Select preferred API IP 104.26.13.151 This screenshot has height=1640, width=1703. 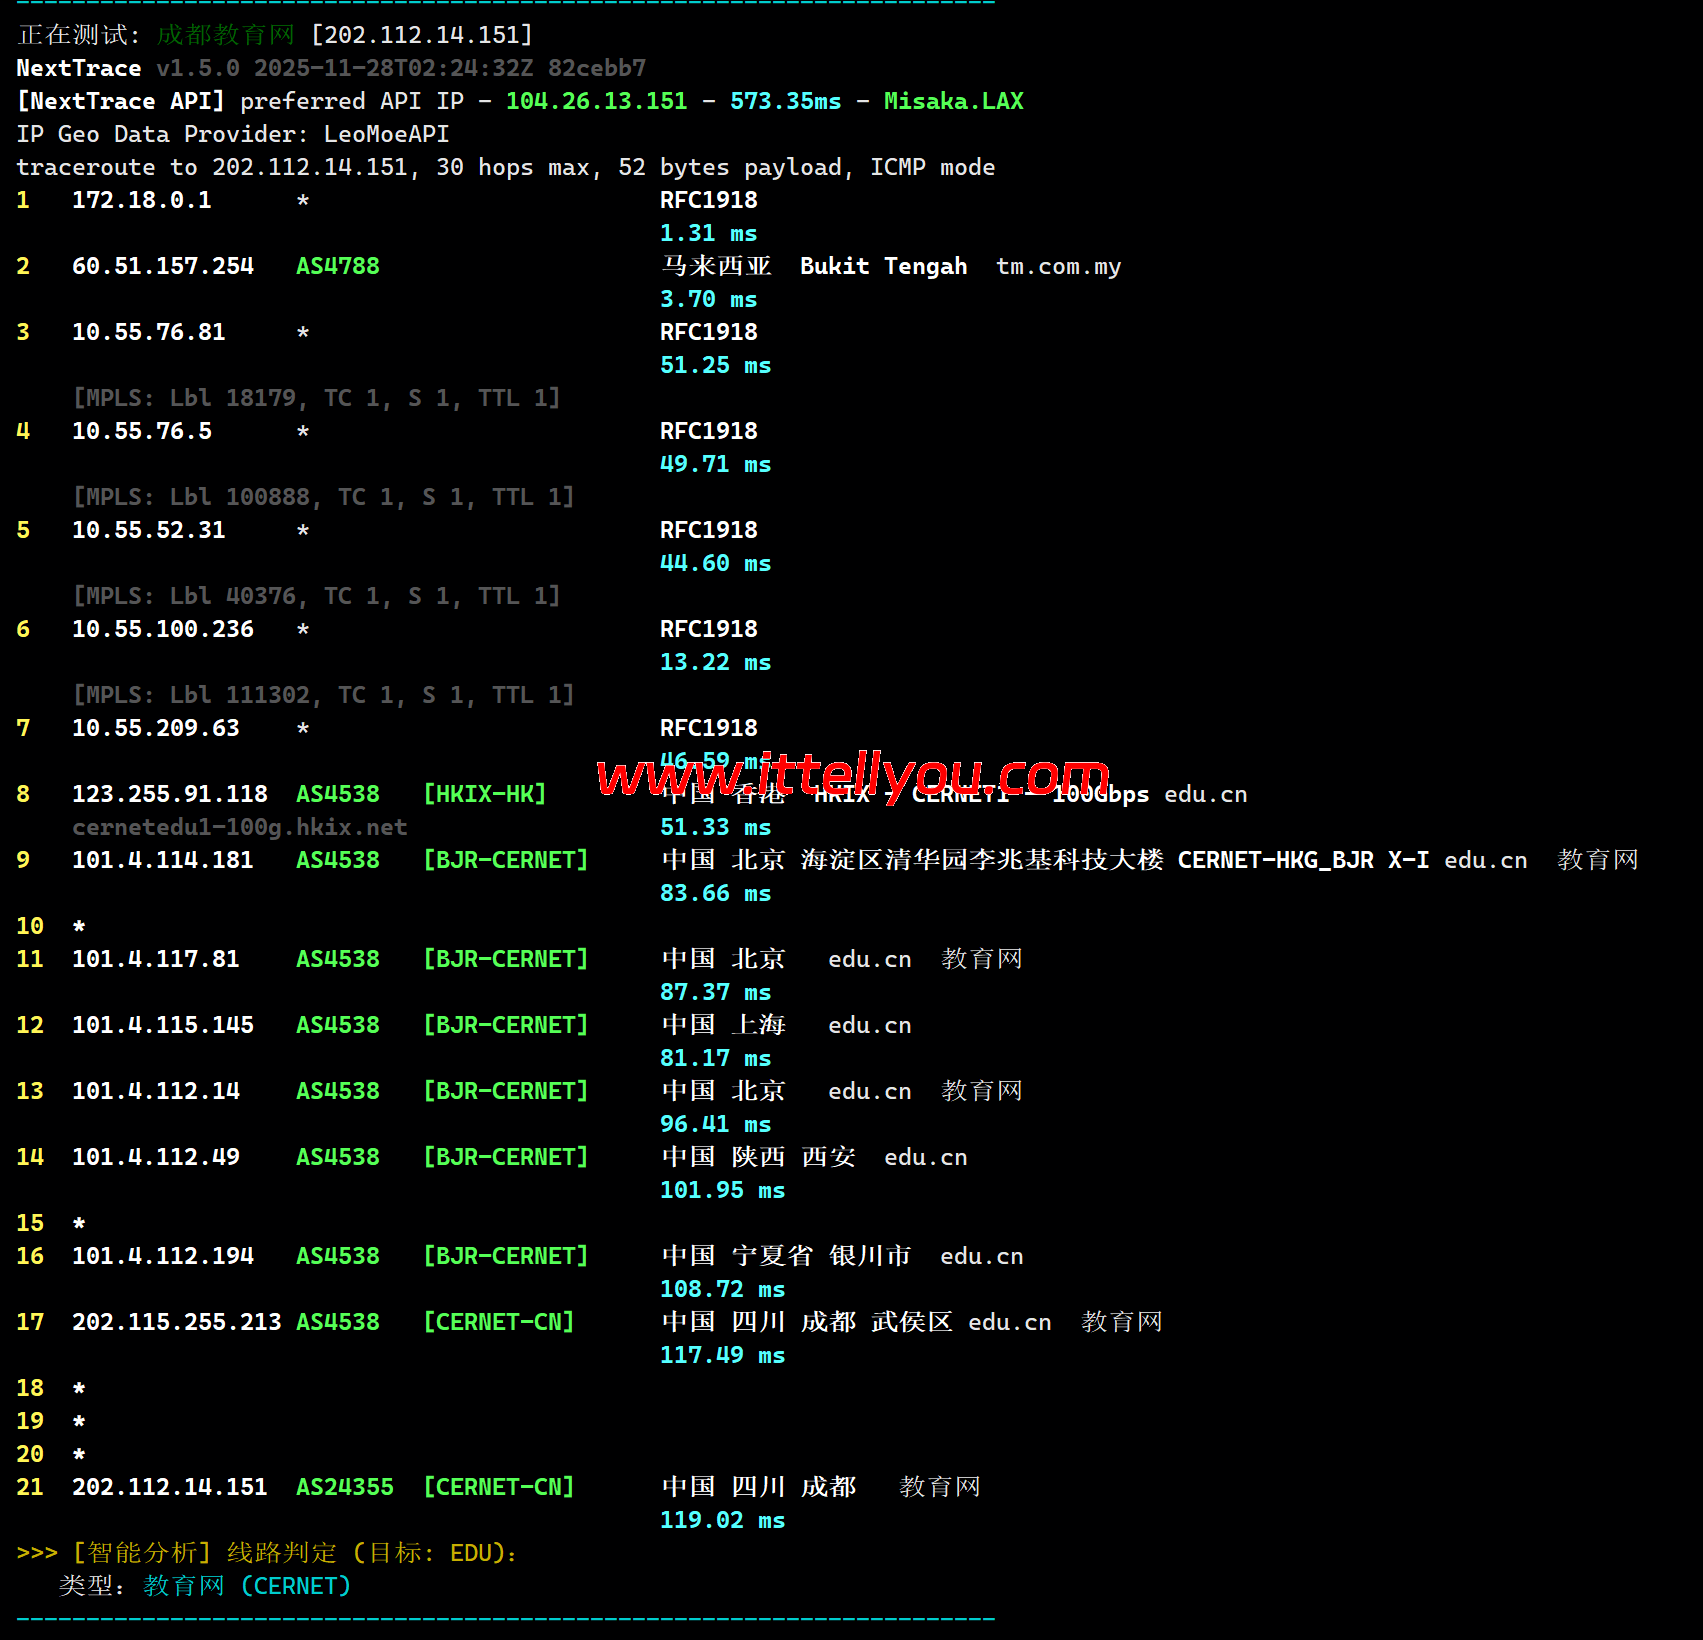[596, 100]
